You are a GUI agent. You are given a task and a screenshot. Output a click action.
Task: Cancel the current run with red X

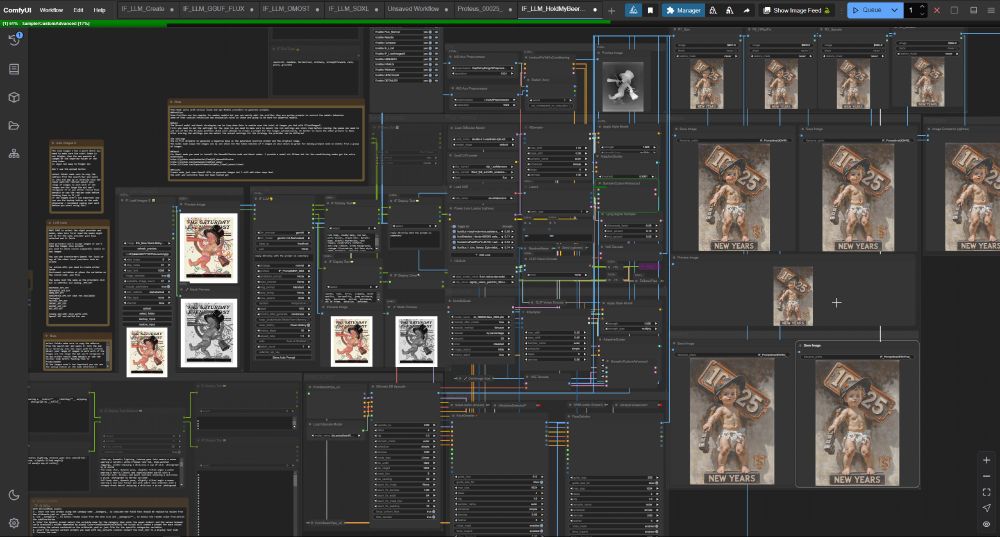[937, 10]
